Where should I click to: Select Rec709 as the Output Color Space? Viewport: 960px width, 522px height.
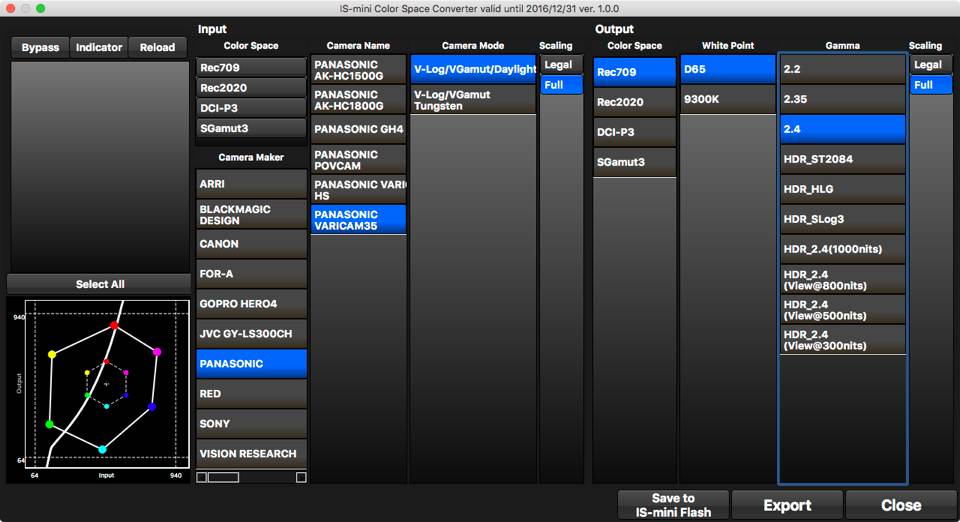pyautogui.click(x=634, y=72)
